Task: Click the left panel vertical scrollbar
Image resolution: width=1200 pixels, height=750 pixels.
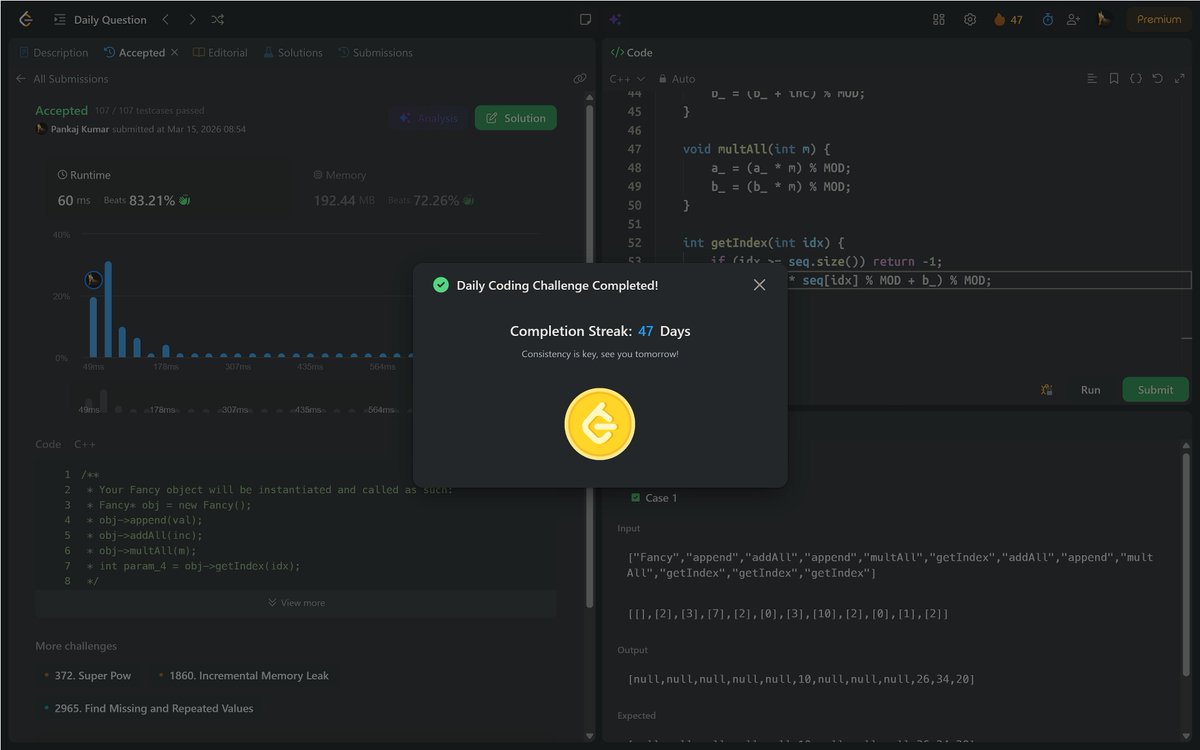Action: (x=589, y=355)
